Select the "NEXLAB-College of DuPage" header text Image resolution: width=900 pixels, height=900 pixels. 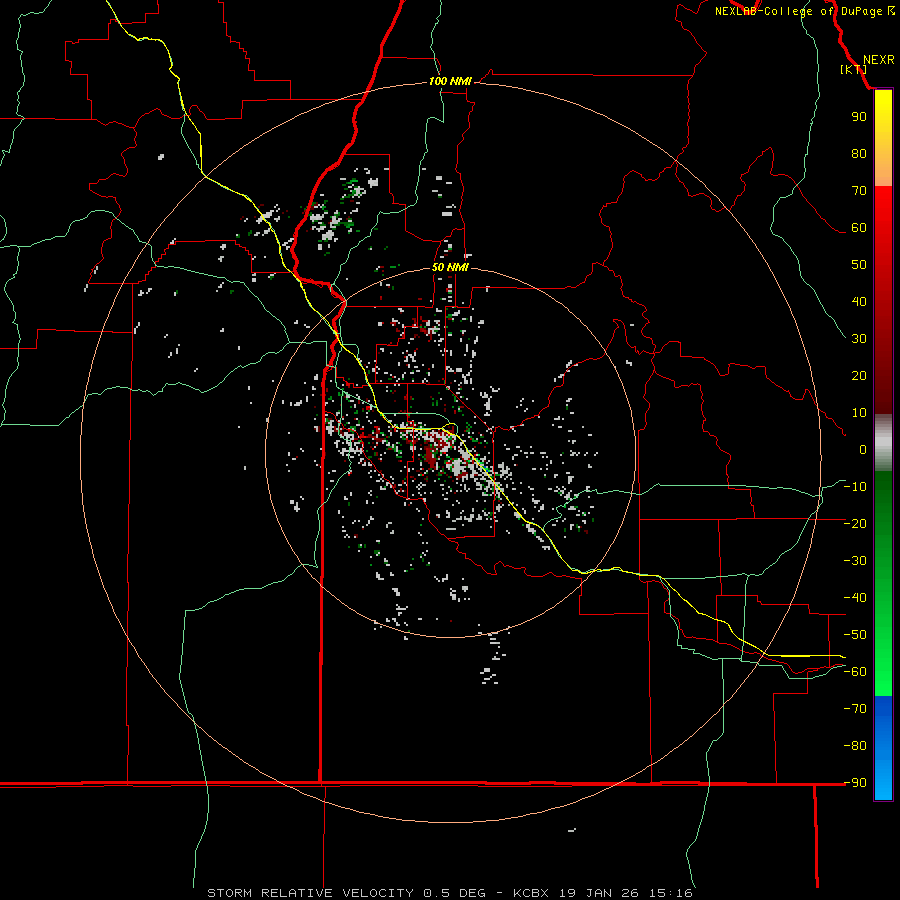click(798, 11)
